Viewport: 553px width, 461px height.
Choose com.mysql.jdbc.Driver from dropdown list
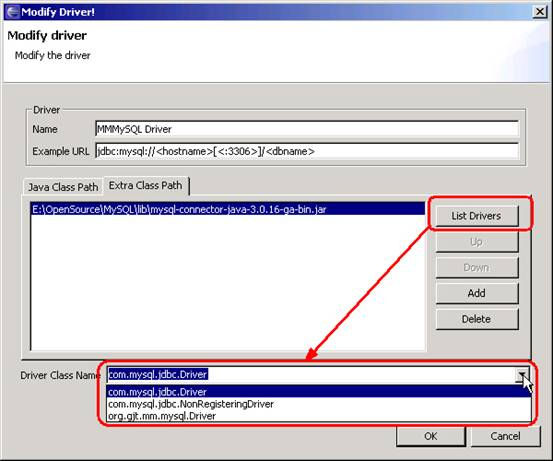319,392
